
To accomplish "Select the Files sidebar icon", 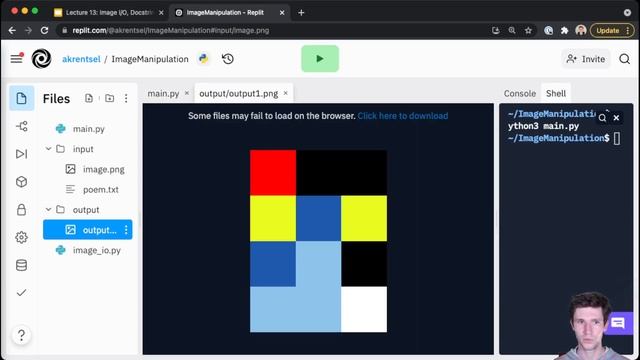I will click(x=22, y=98).
